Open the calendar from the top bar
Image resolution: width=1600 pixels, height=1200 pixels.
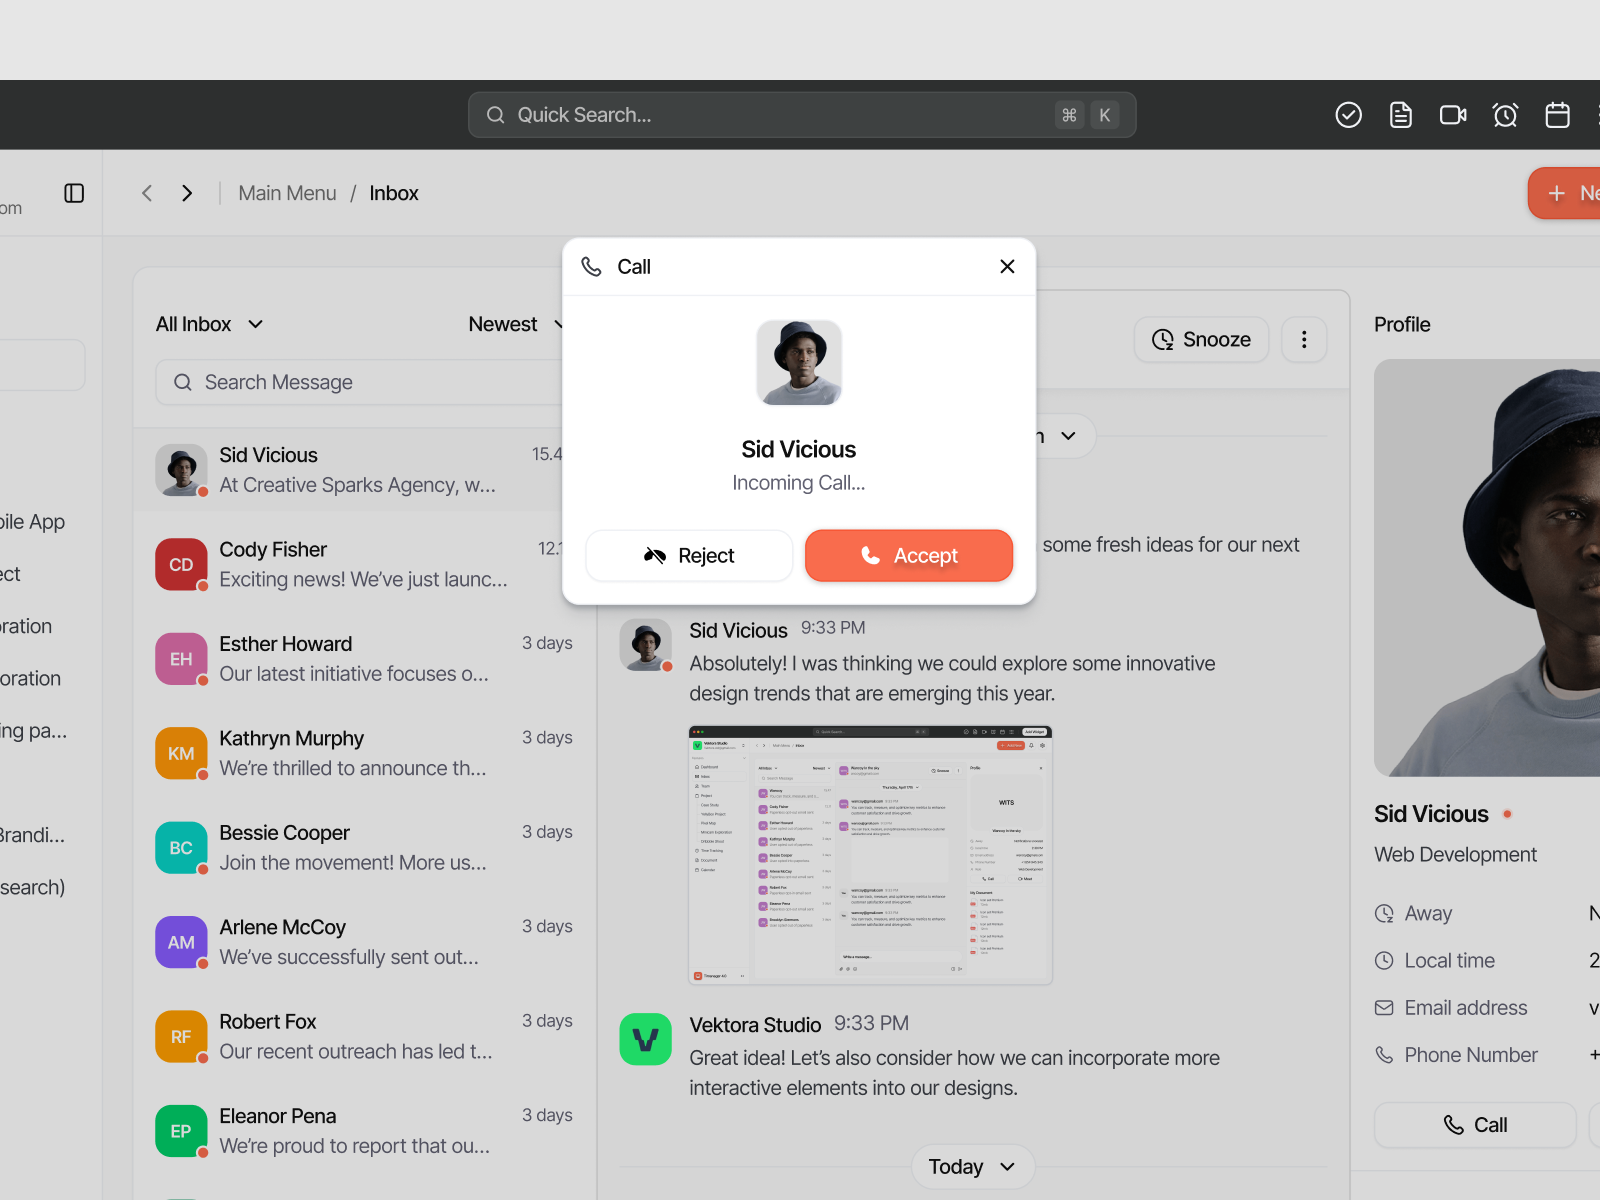tap(1557, 114)
